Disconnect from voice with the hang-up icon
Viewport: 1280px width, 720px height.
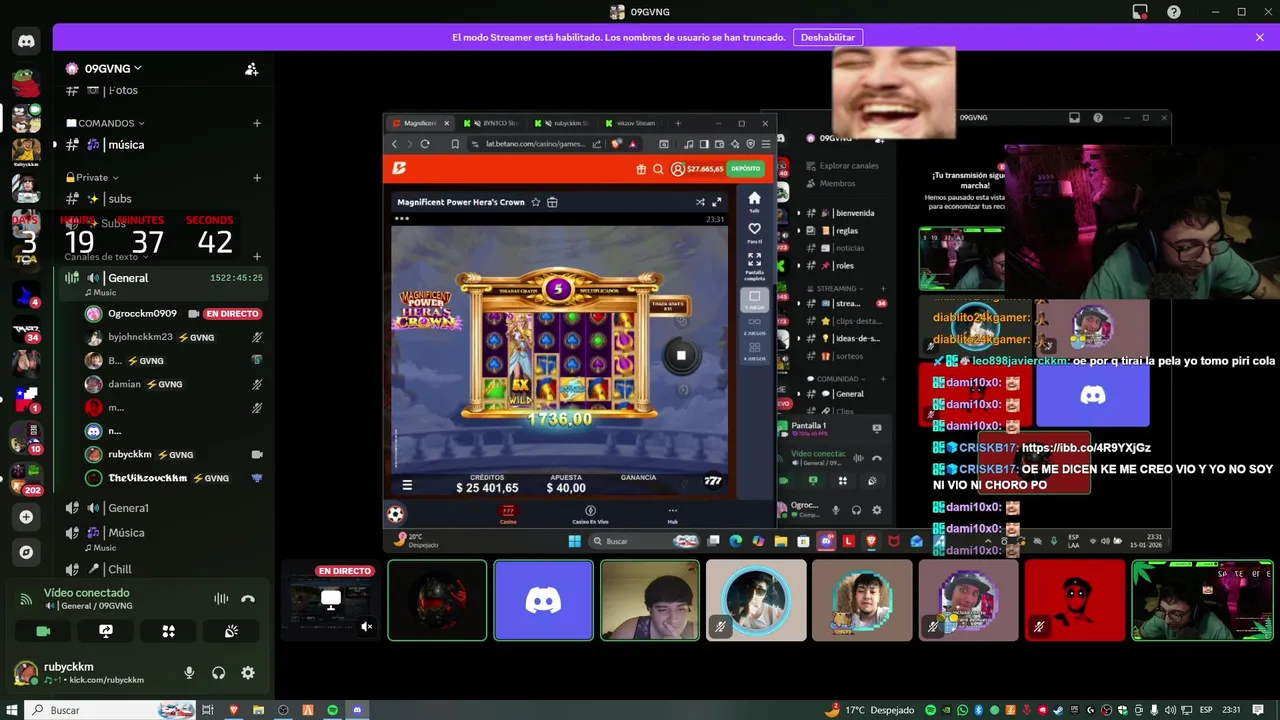[x=248, y=599]
